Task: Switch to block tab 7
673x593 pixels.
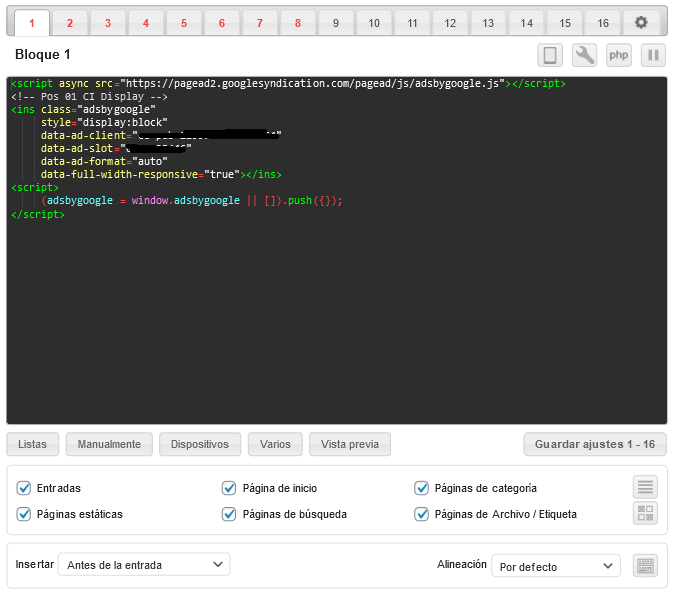Action: point(260,23)
